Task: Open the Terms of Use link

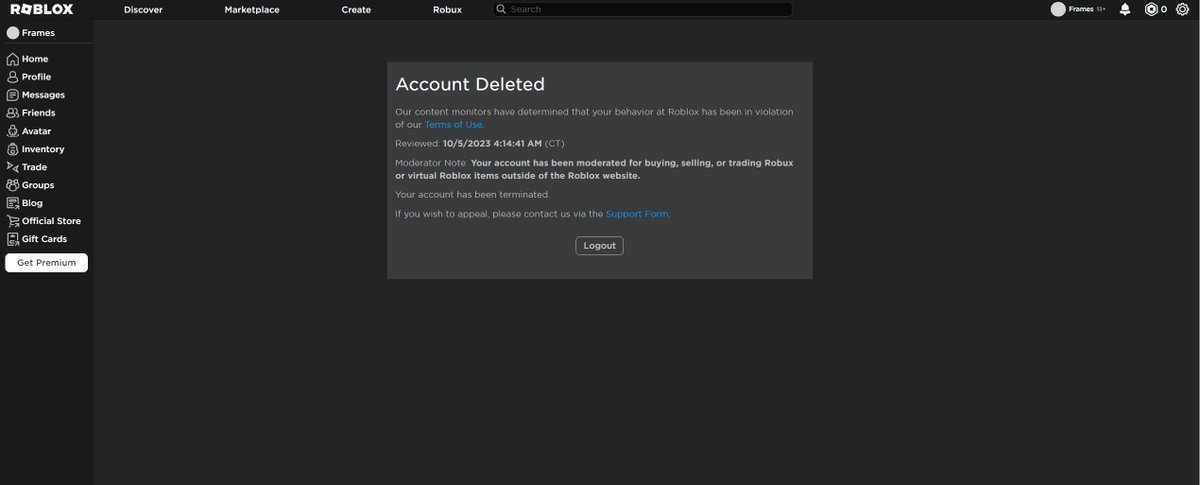Action: coord(454,124)
